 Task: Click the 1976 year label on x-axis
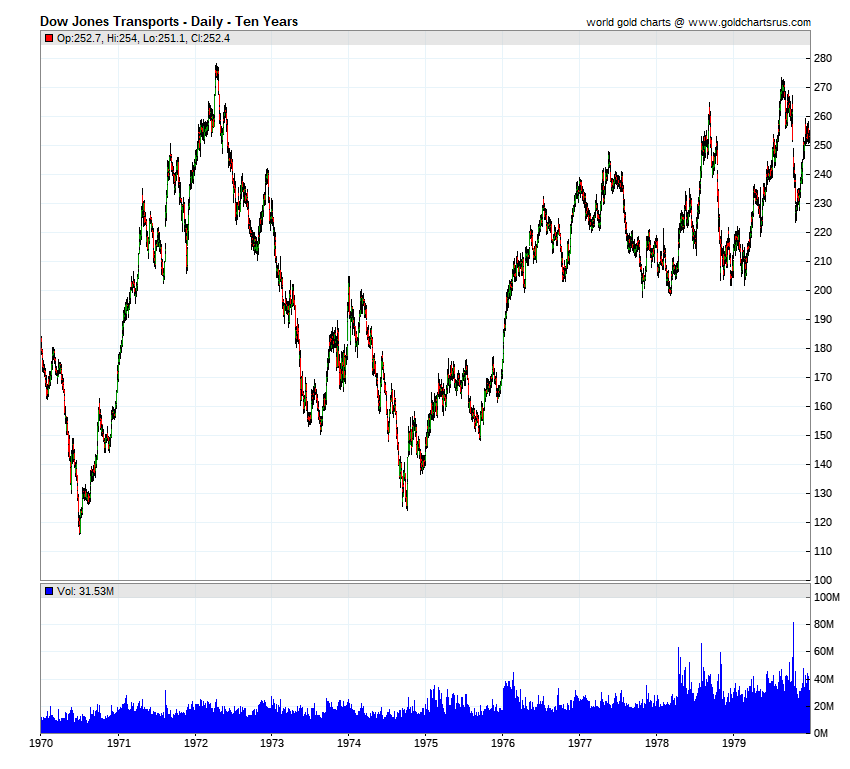tap(503, 743)
